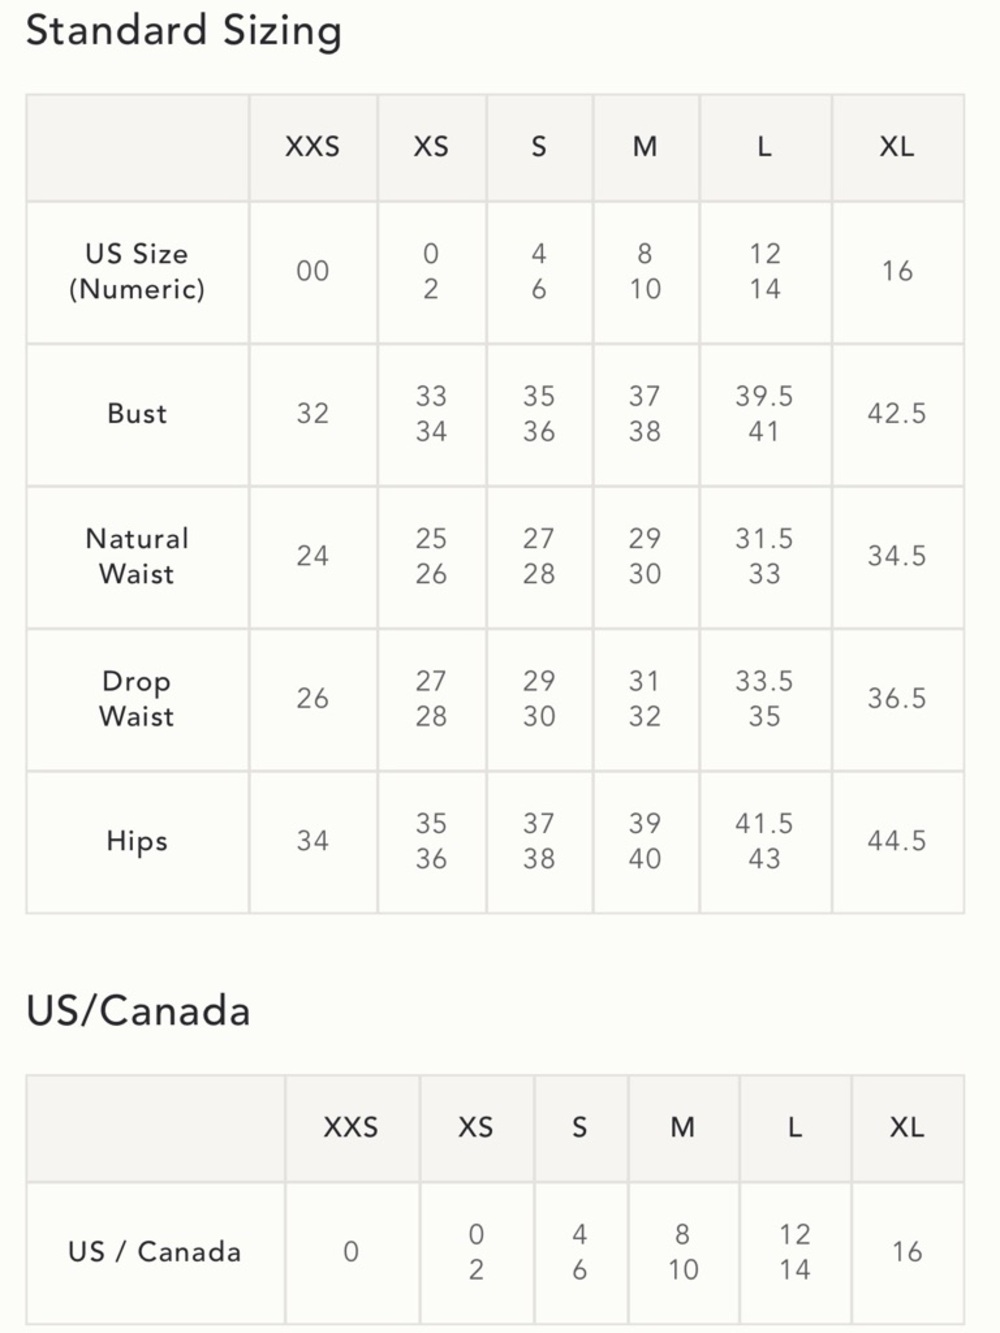Click the 00 US size cell

tap(313, 272)
